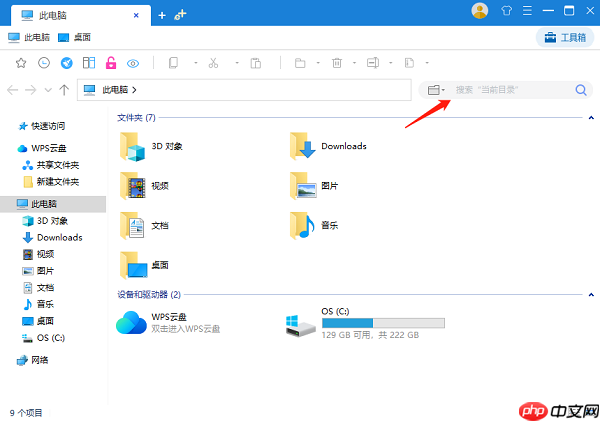Select 音乐 in the sidebar
Screen dimensions: 600x421
coord(38,304)
